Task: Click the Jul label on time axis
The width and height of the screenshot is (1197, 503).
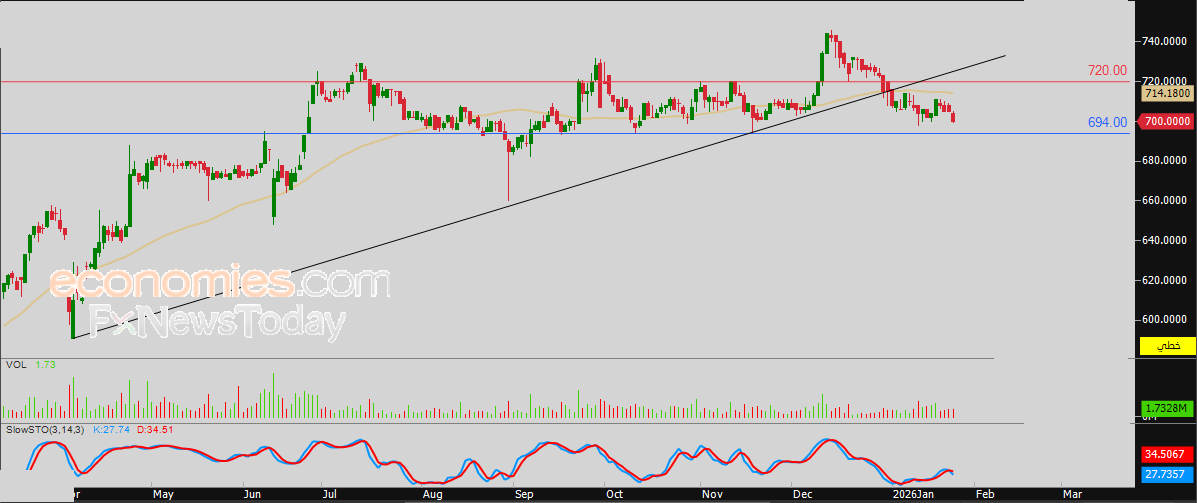Action: [x=330, y=494]
